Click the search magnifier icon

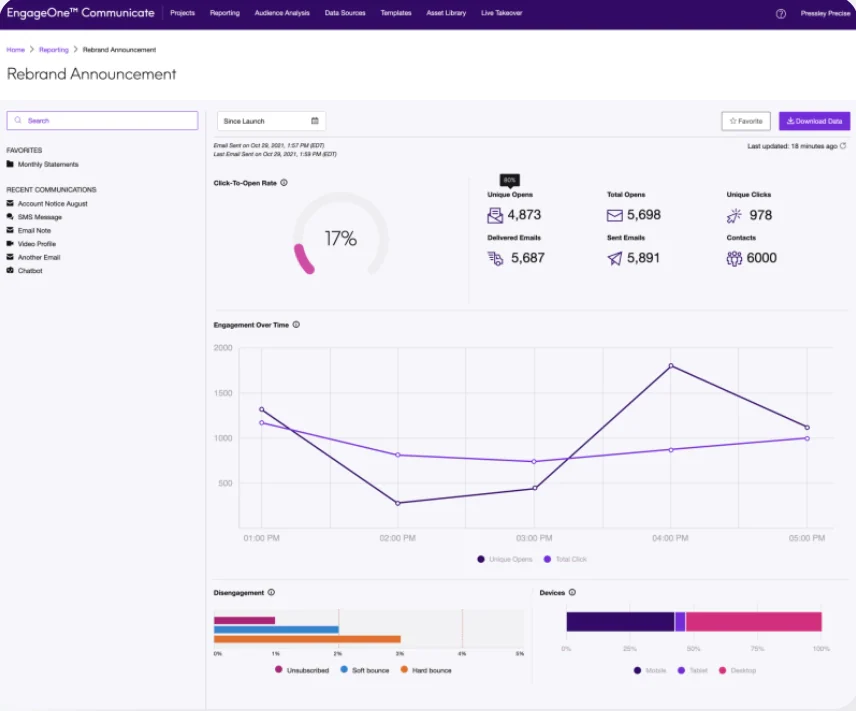[x=18, y=120]
